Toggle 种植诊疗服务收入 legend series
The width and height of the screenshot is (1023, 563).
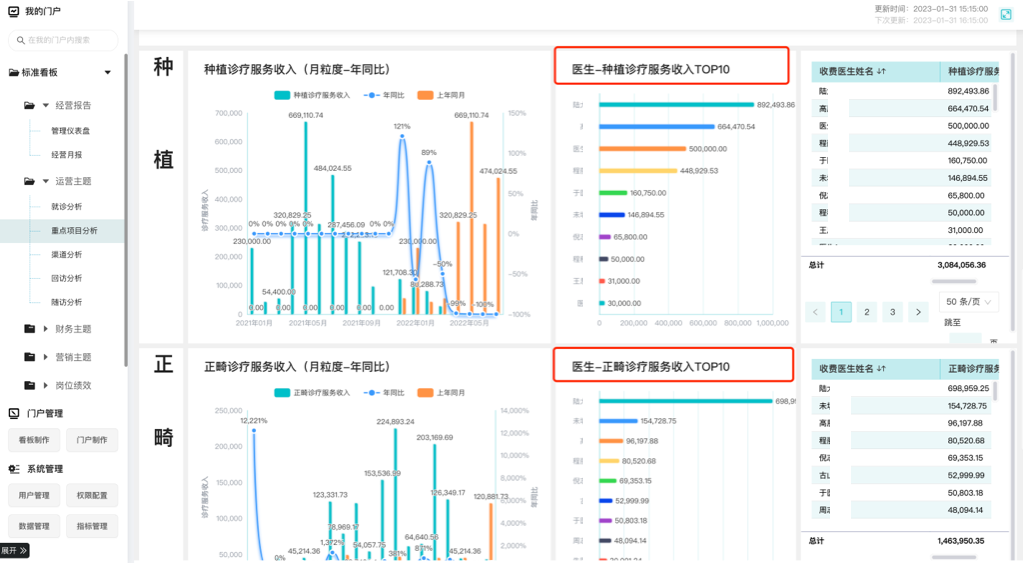312,95
